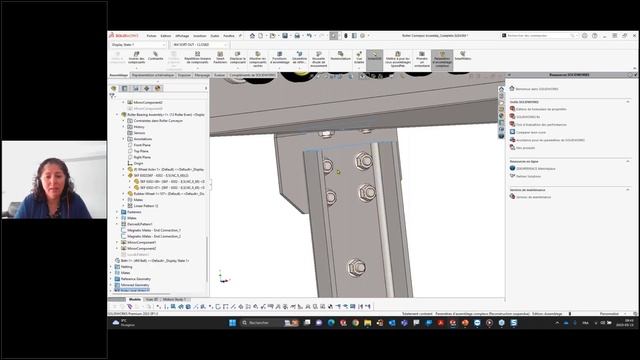Click Afficher les composants cachés
The height and width of the screenshot is (360, 640).
tap(258, 59)
